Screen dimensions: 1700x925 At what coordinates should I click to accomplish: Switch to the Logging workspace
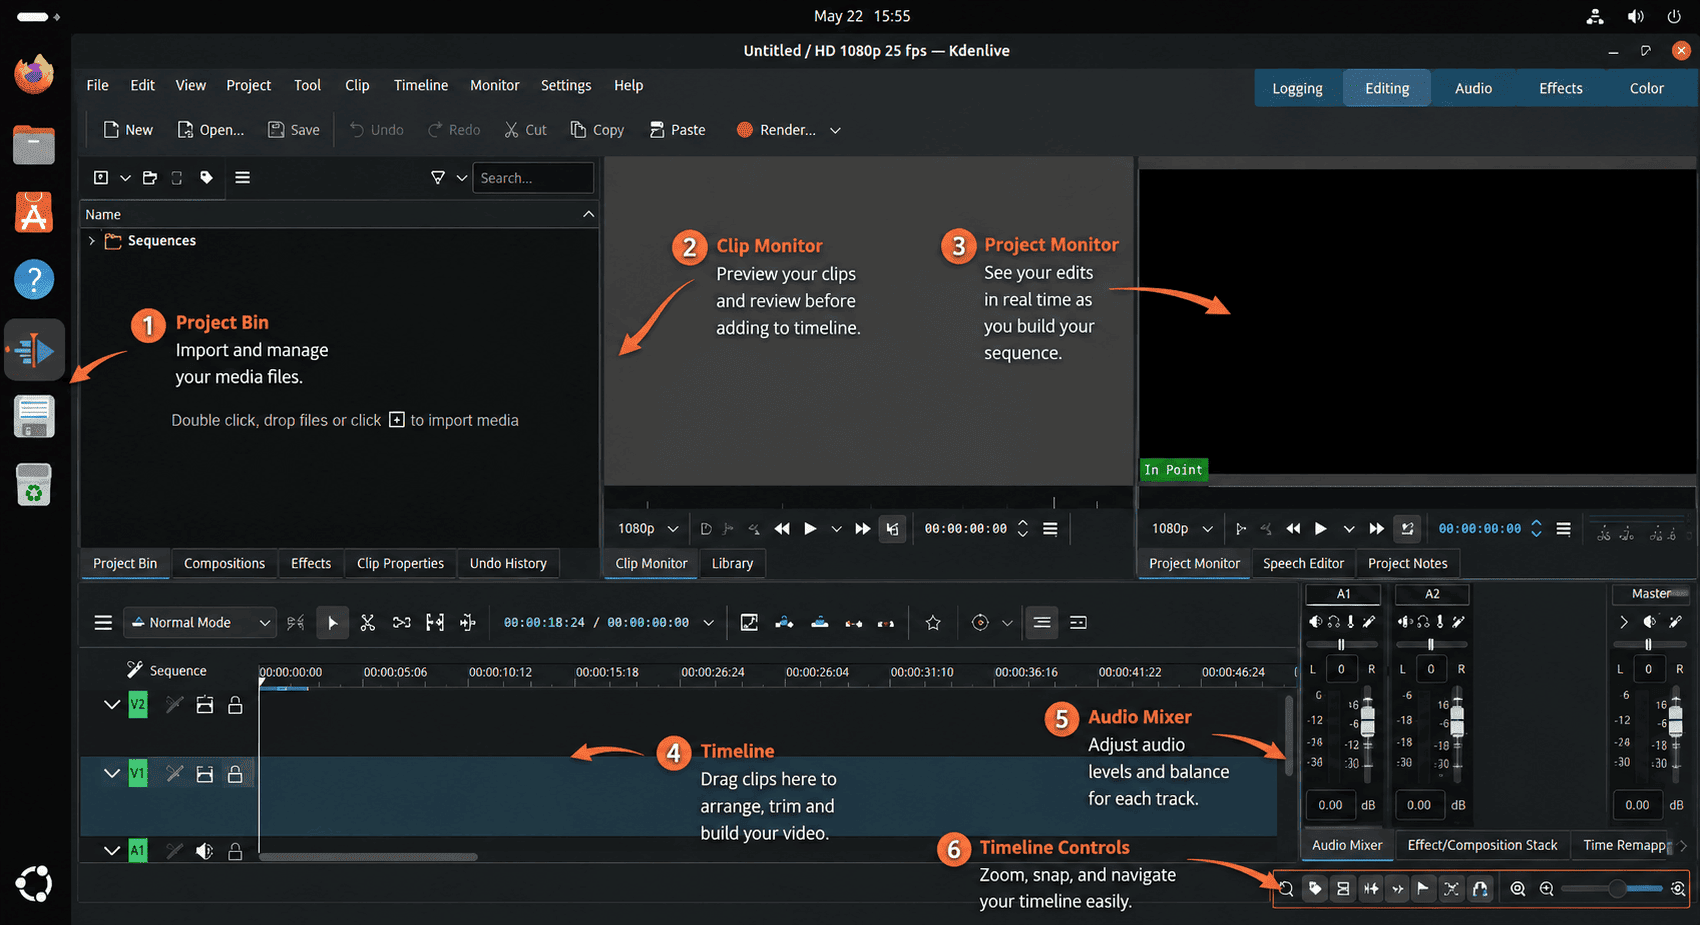pos(1297,88)
